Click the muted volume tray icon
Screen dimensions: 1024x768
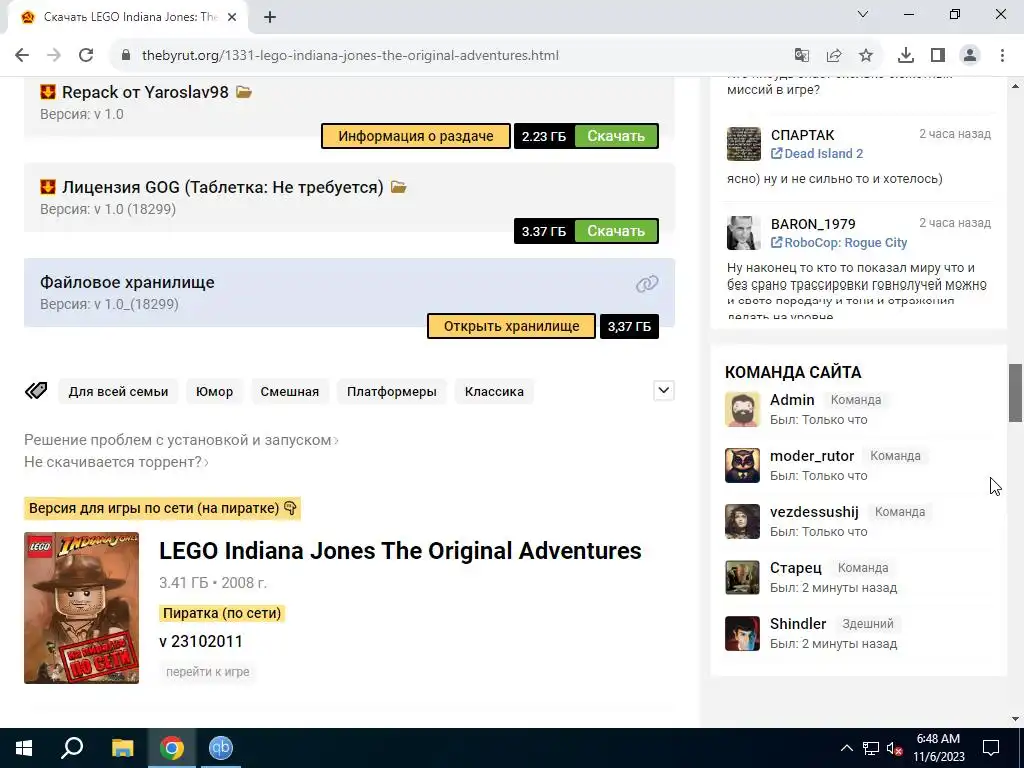[x=895, y=748]
